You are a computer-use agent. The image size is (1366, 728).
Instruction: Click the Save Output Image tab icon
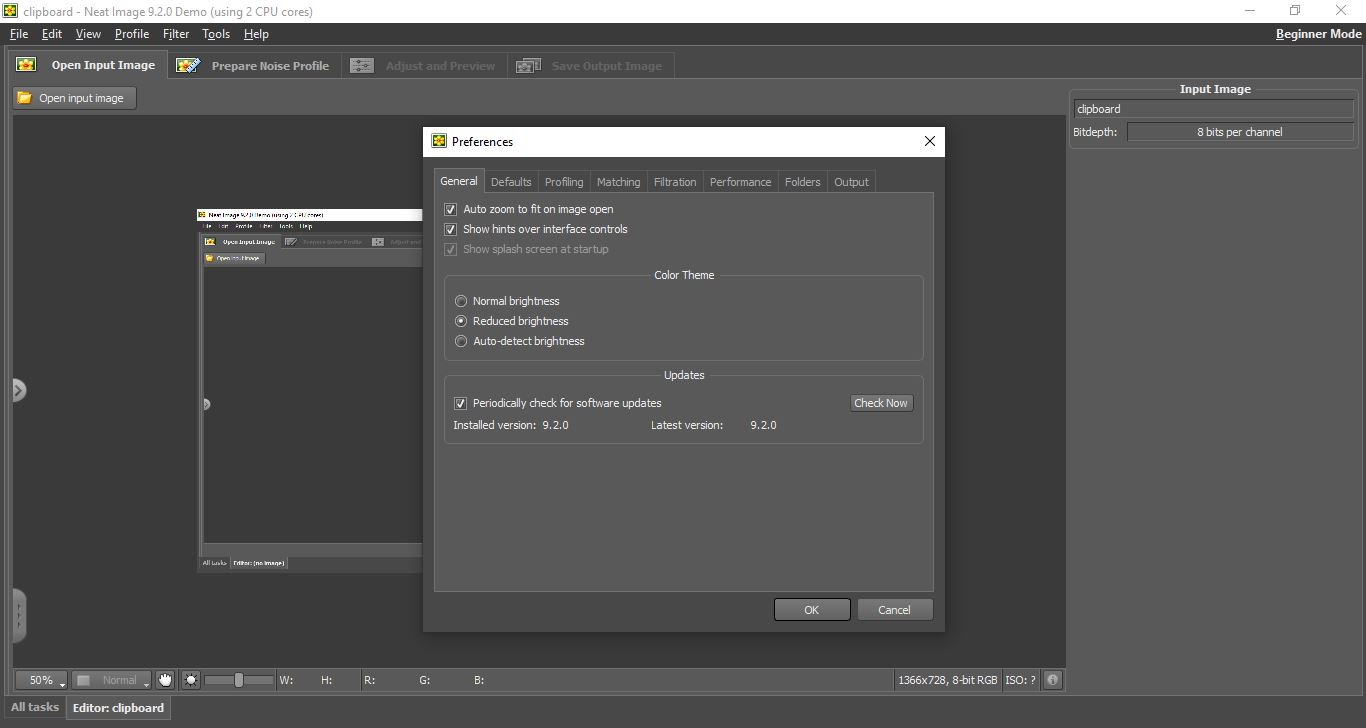(528, 66)
